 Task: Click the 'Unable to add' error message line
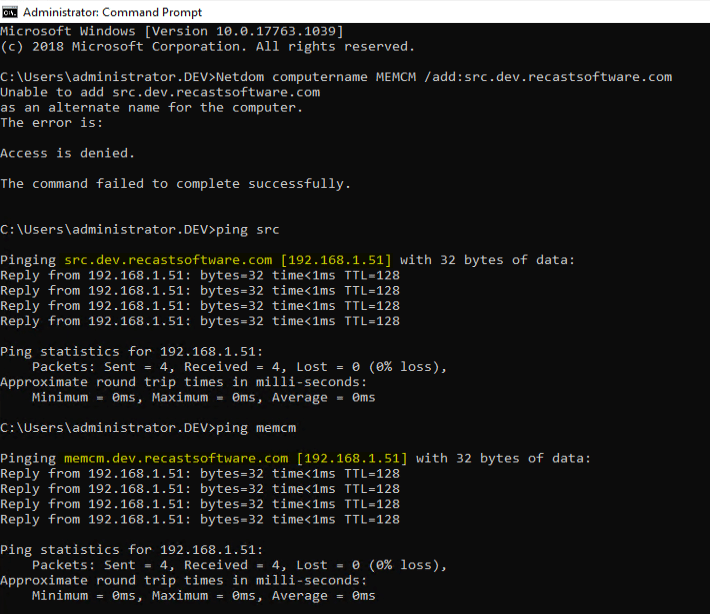coord(160,92)
